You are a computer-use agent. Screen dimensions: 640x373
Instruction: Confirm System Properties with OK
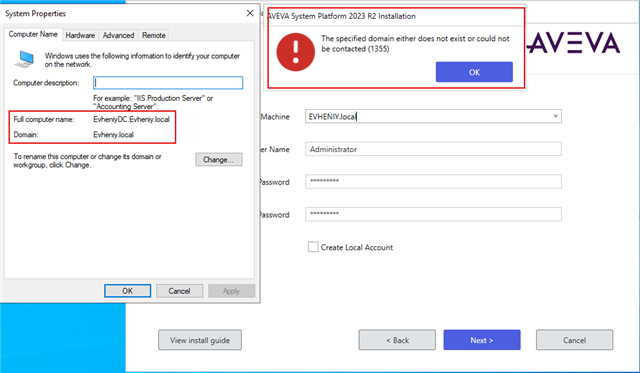(x=127, y=291)
